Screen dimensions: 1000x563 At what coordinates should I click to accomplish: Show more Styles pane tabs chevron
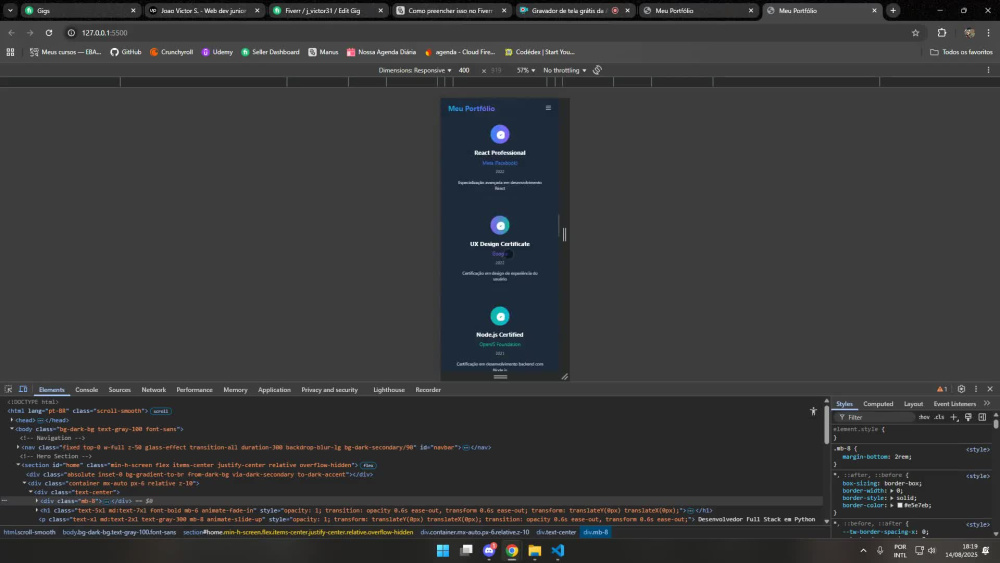click(x=987, y=403)
